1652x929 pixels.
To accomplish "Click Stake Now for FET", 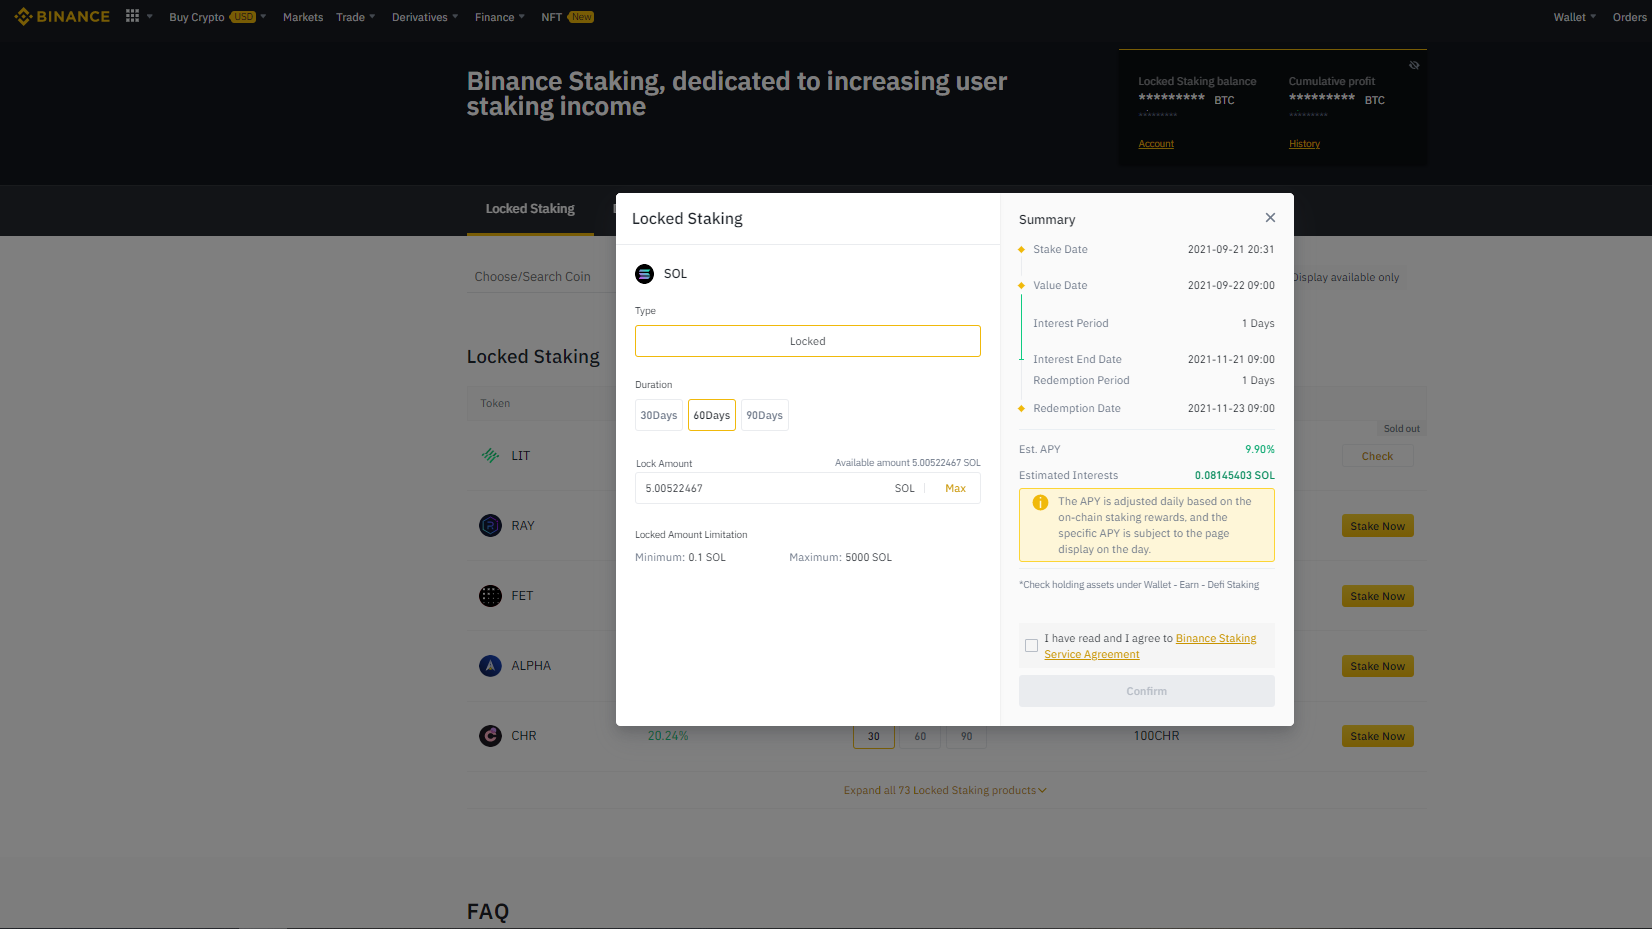I will coord(1377,597).
